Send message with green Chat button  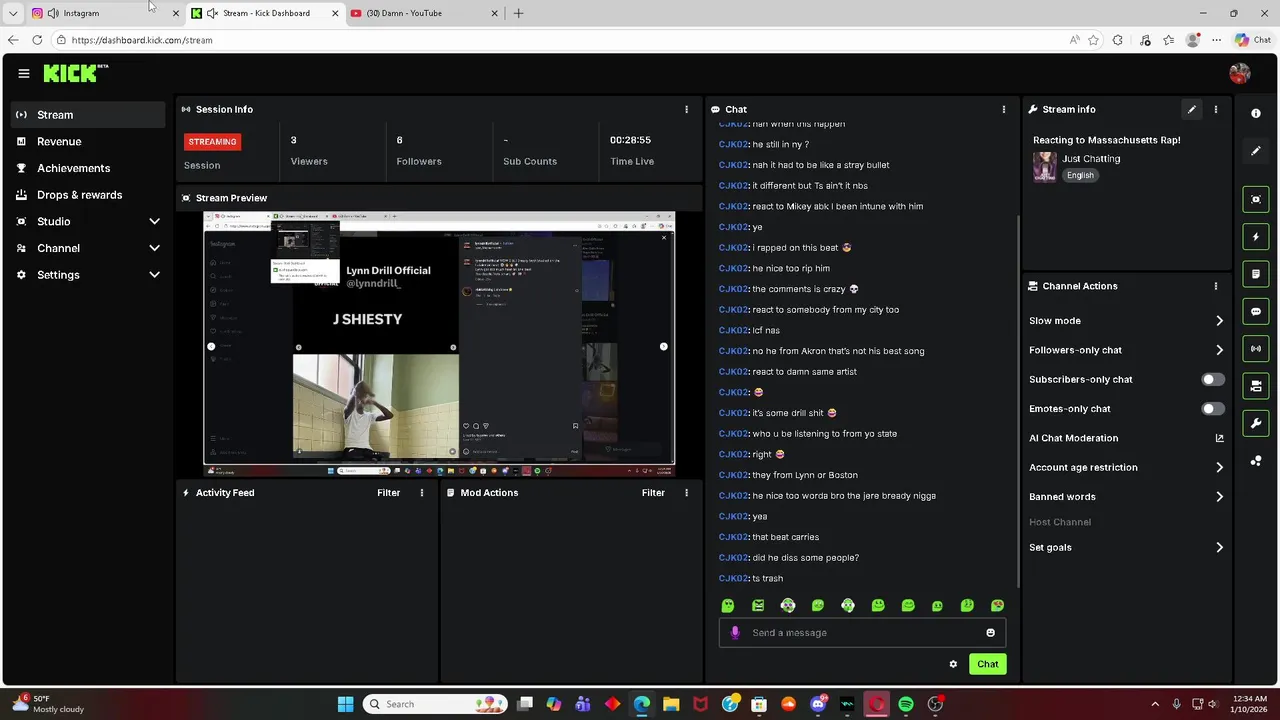[x=987, y=664]
